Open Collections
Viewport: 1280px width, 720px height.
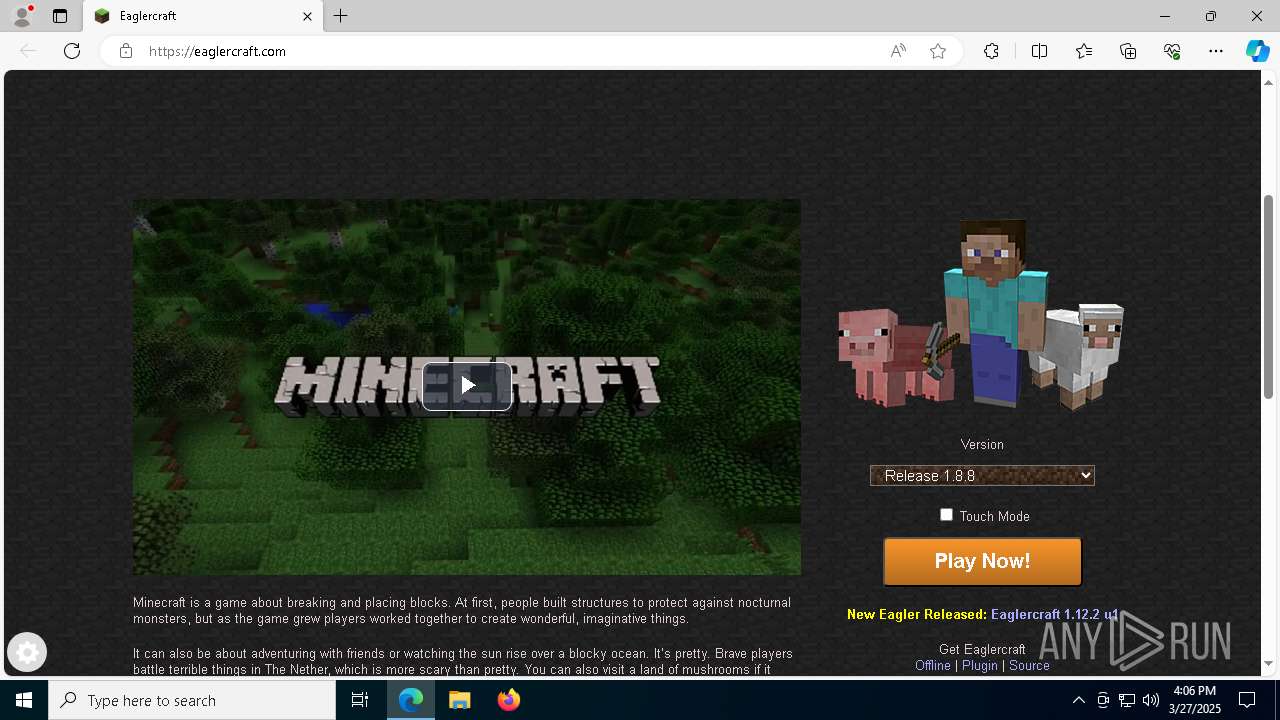pos(1128,51)
